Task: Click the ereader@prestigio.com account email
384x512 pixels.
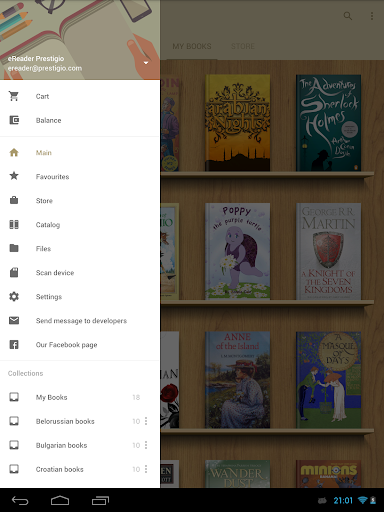Action: click(45, 68)
